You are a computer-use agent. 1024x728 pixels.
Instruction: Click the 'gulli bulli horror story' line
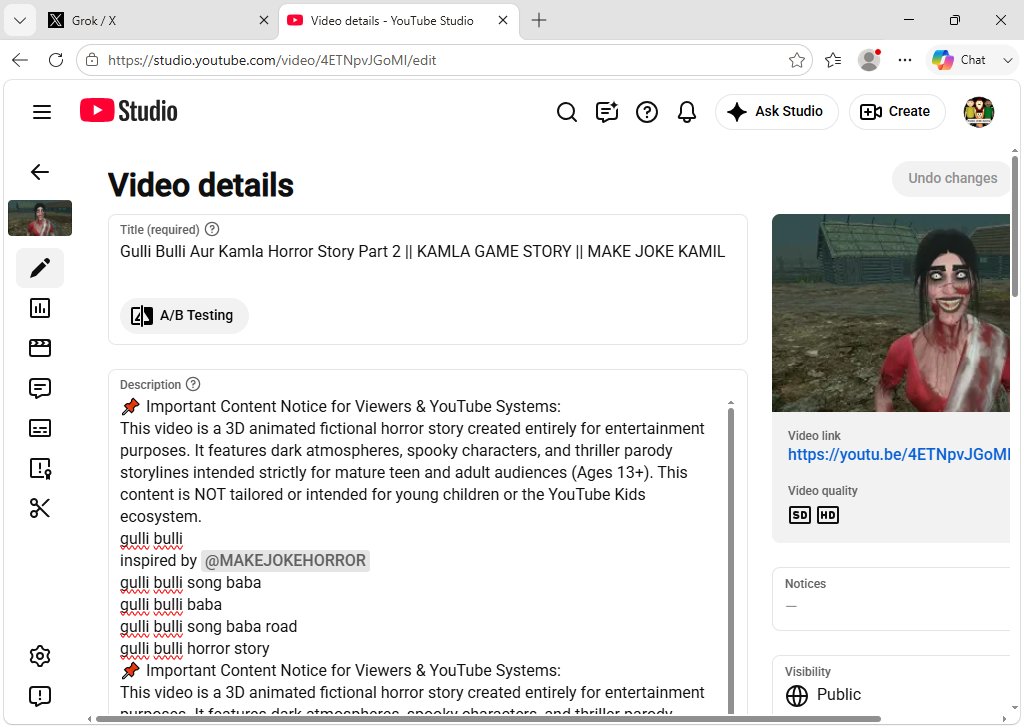(x=195, y=649)
